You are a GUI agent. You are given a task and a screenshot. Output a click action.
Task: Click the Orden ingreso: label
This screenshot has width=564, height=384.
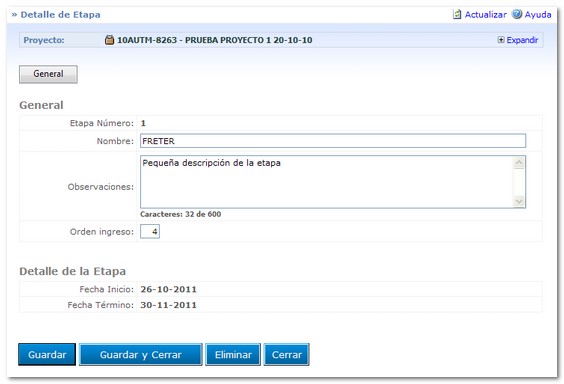point(102,232)
